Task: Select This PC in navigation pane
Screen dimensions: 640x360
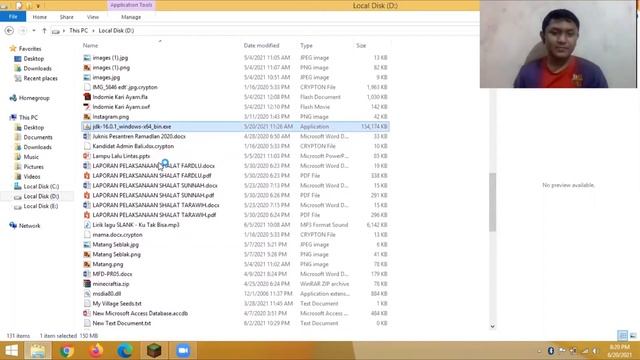Action: point(28,118)
